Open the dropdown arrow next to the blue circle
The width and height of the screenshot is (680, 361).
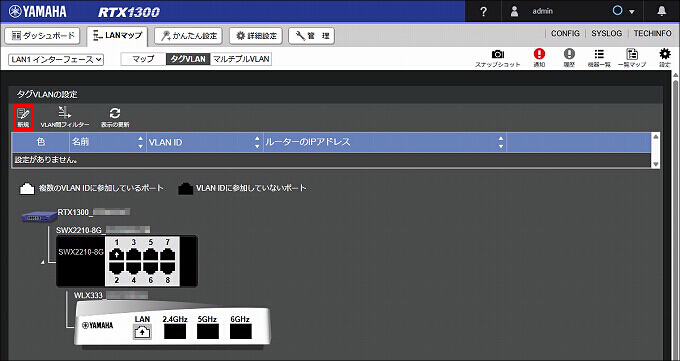coord(632,12)
